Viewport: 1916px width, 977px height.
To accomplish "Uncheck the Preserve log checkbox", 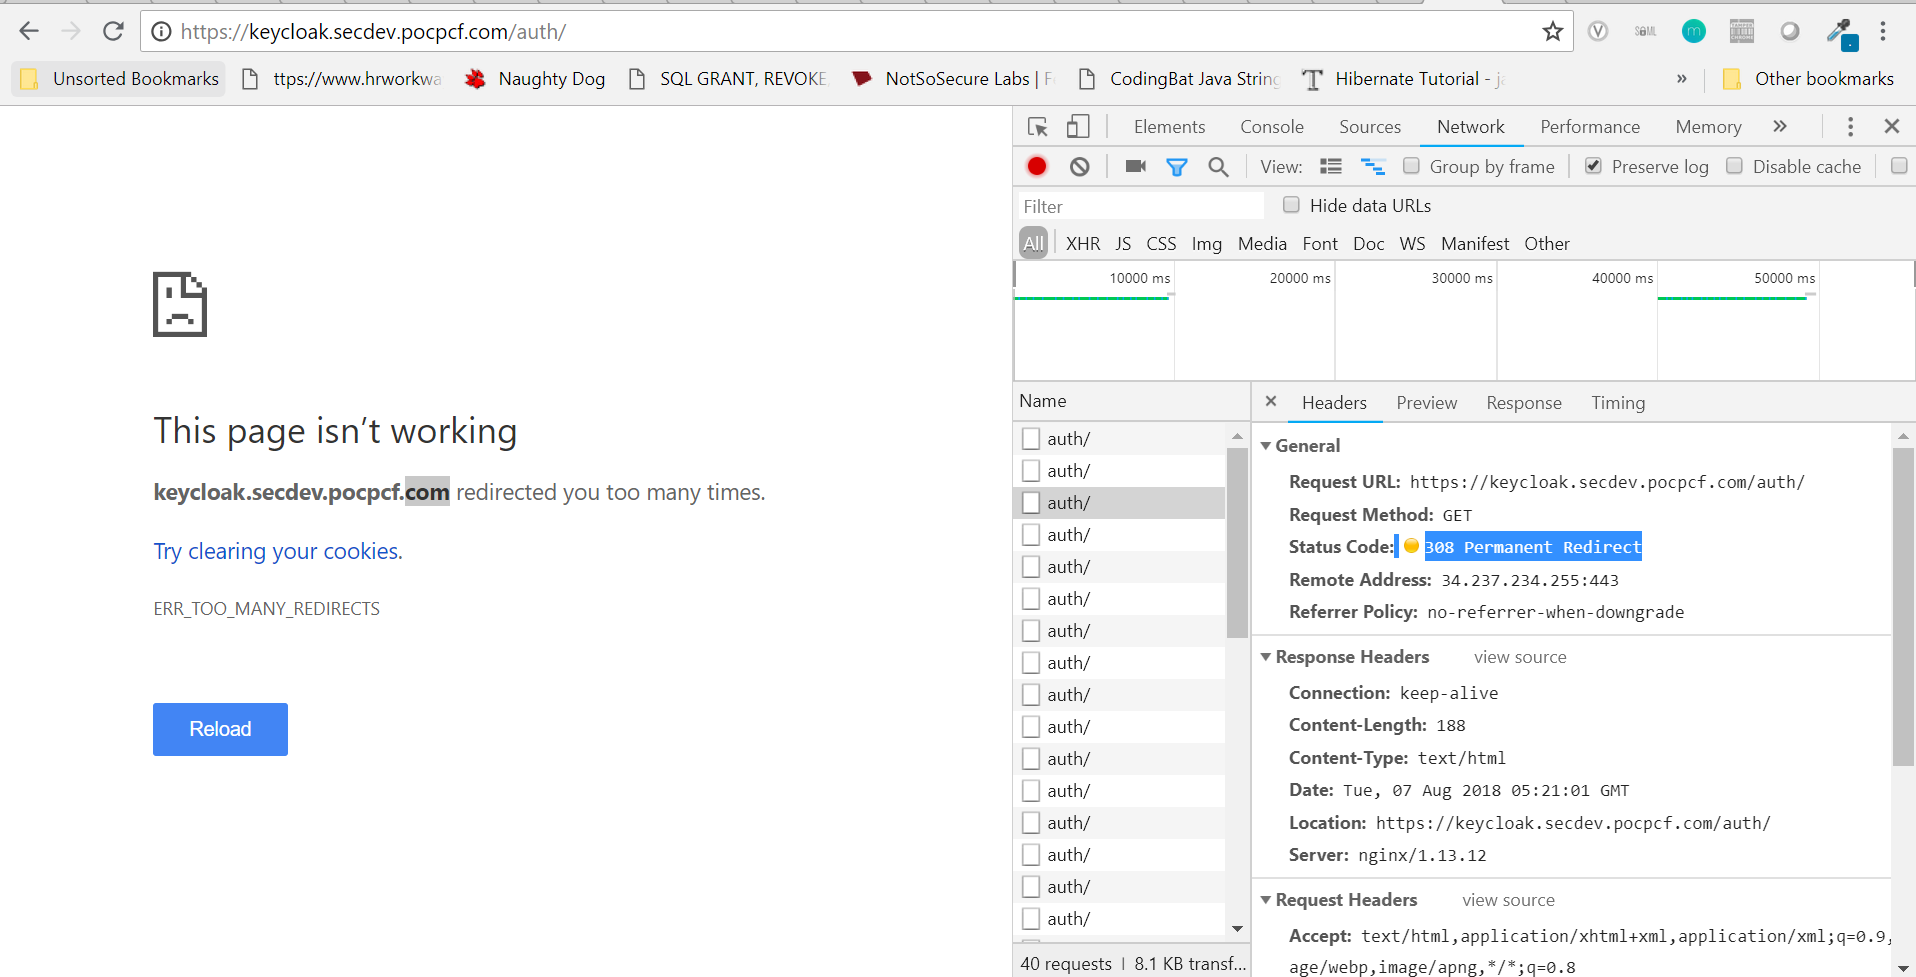I will click(x=1593, y=165).
